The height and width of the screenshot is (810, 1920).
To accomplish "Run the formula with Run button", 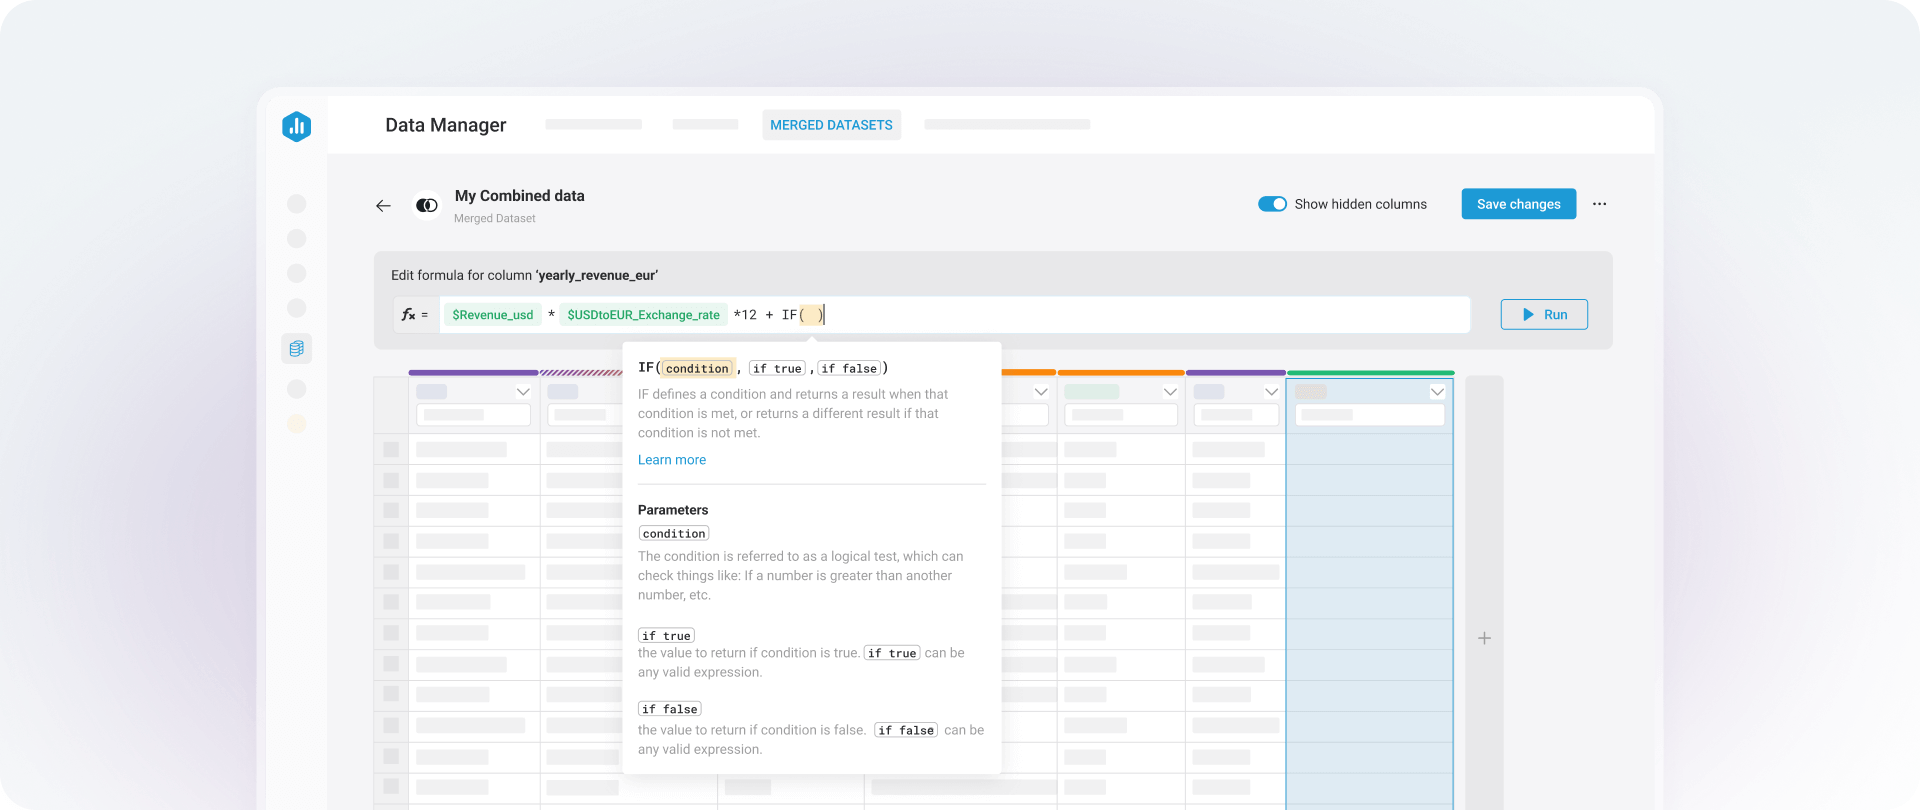I will point(1544,315).
